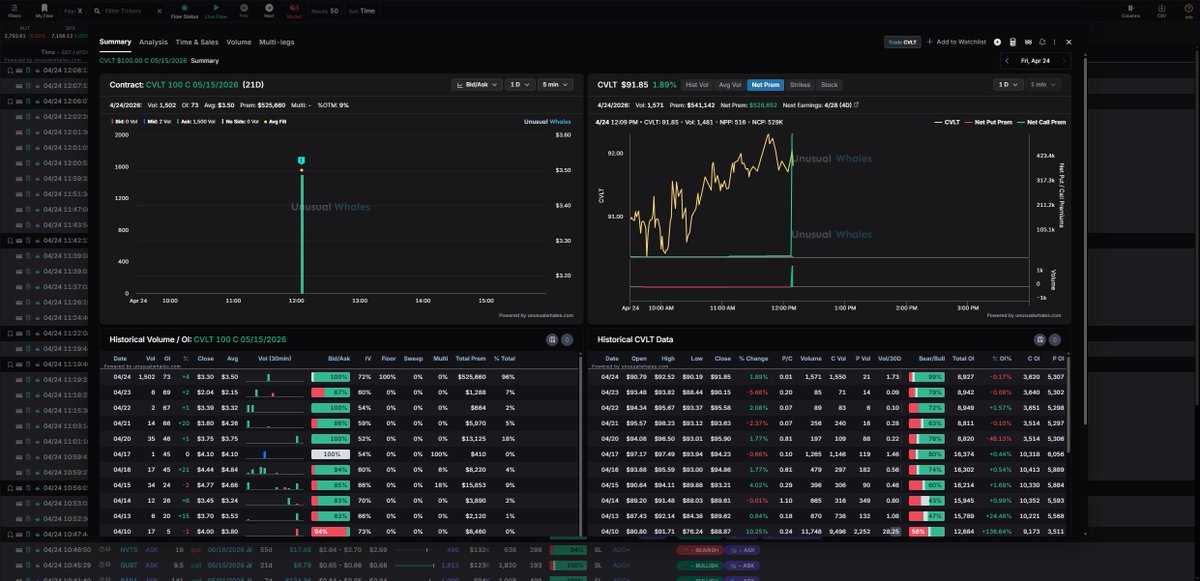1200x581 pixels.
Task: Open Next Earnings external link icon
Action: tap(856, 104)
